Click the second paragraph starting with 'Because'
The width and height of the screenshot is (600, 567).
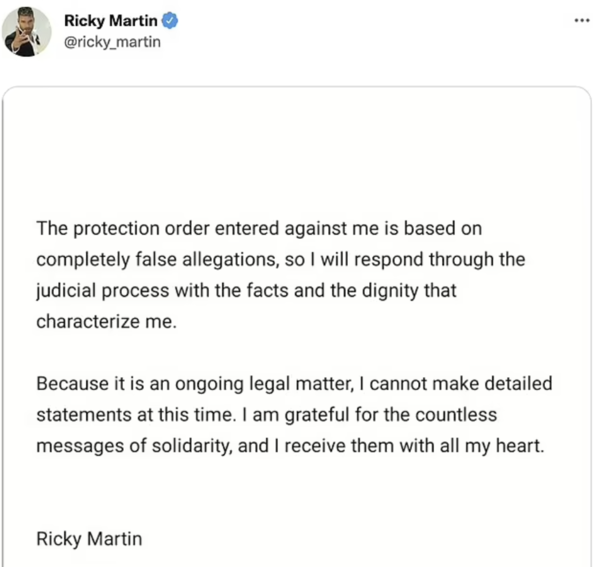(294, 415)
